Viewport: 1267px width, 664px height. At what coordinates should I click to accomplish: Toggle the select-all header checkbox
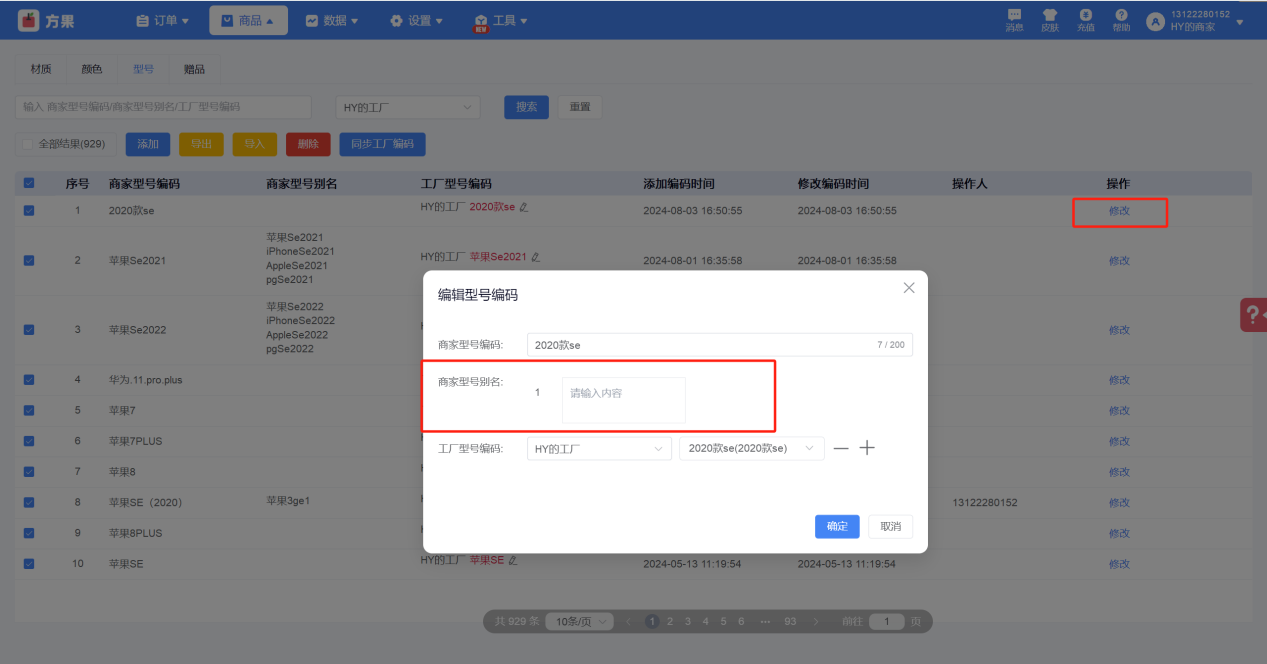[28, 183]
